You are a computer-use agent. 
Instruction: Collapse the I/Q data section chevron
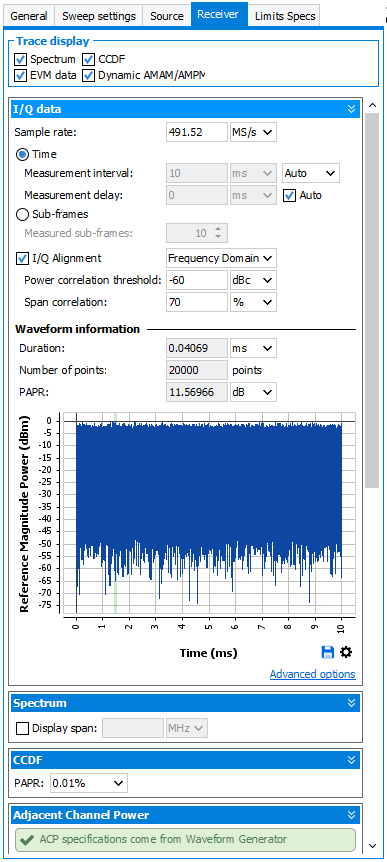click(x=352, y=109)
